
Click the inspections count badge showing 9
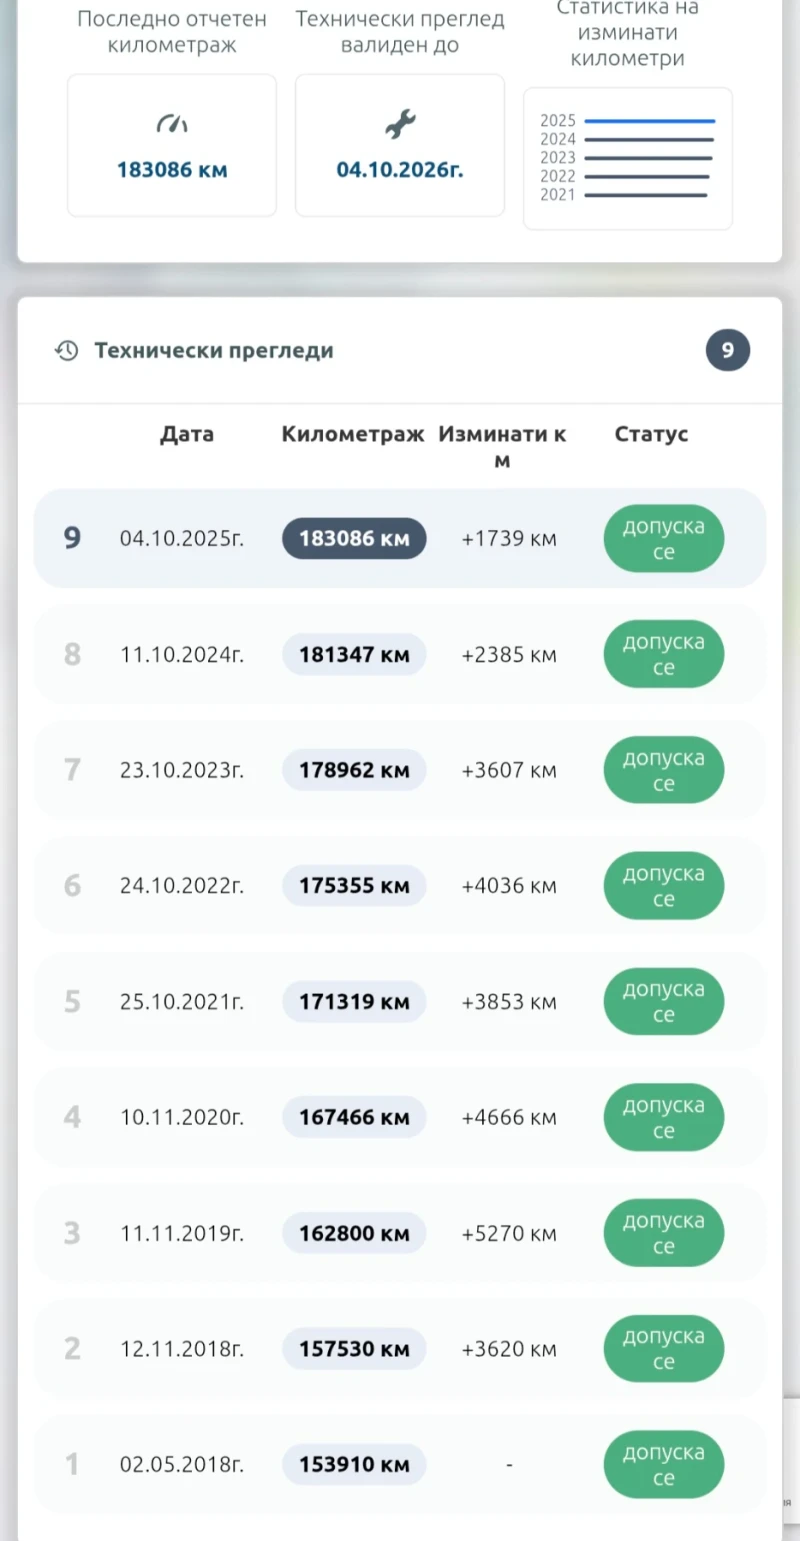[x=727, y=350]
